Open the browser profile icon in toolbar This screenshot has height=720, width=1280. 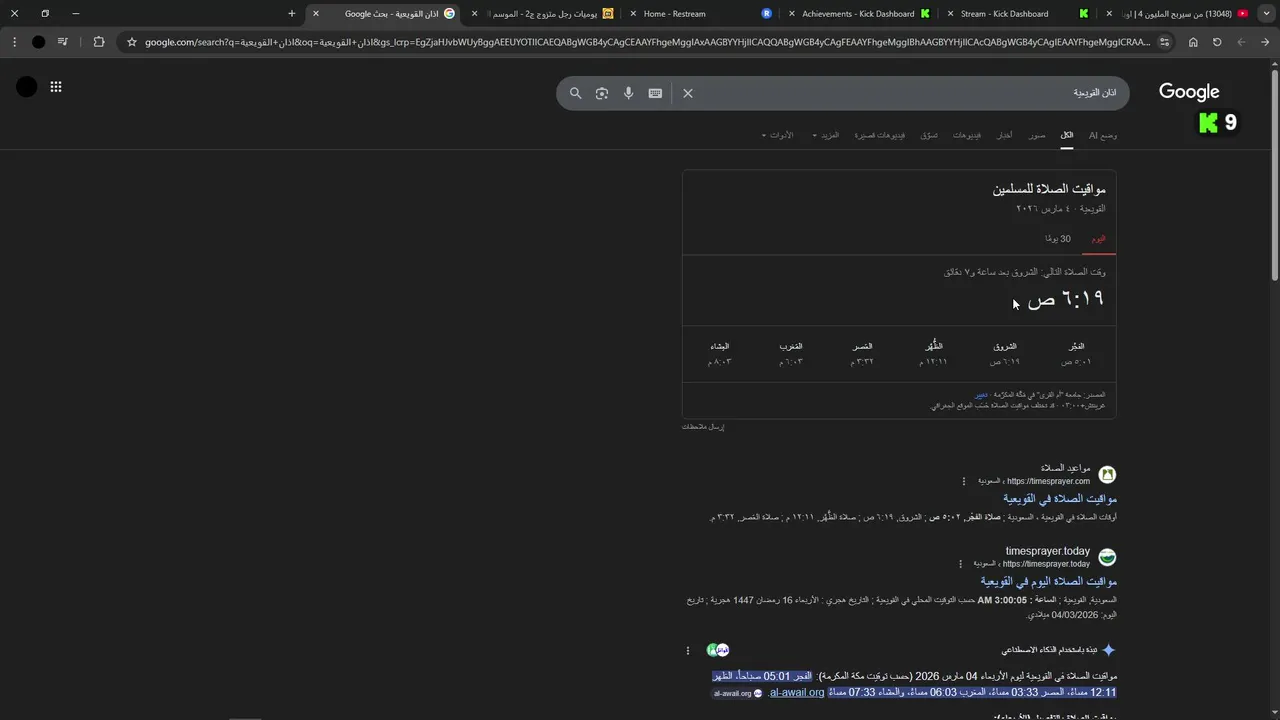point(38,42)
